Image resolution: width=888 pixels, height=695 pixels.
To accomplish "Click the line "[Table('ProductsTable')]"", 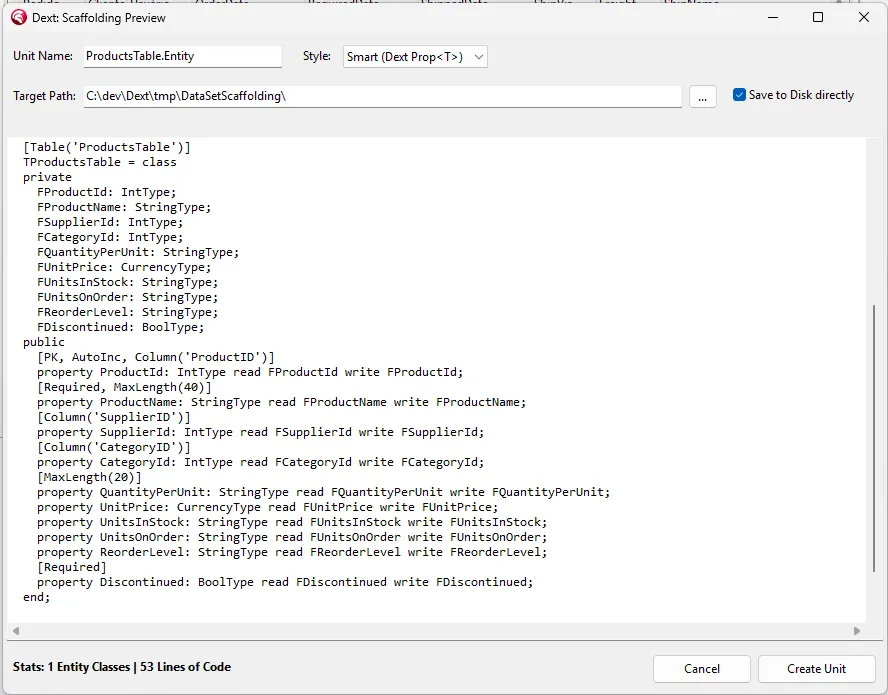I will click(107, 147).
